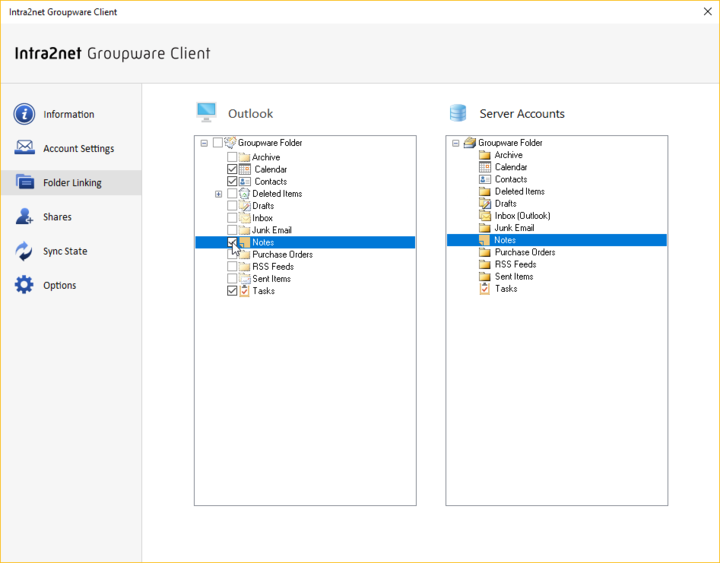Click the Account Settings envelope icon
Image resolution: width=720 pixels, height=563 pixels.
coord(24,147)
